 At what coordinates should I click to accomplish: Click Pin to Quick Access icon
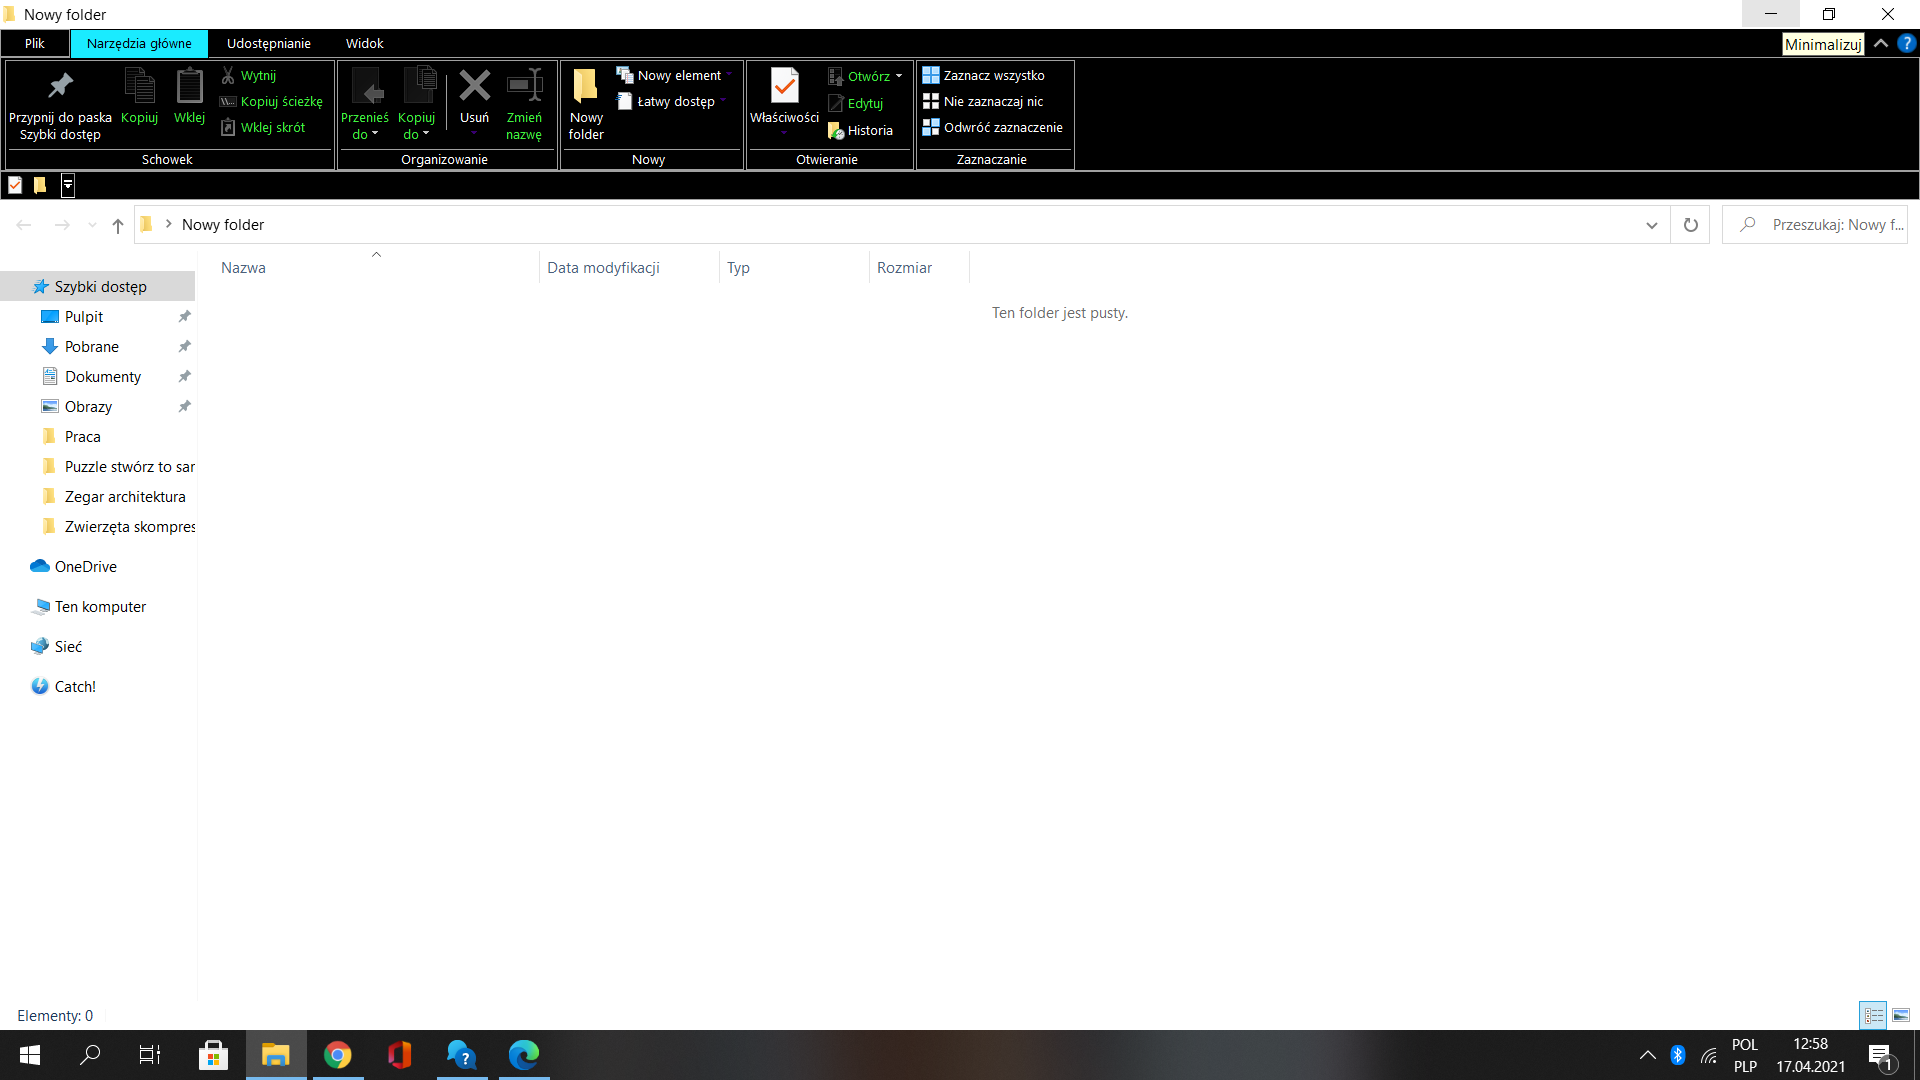tap(60, 87)
